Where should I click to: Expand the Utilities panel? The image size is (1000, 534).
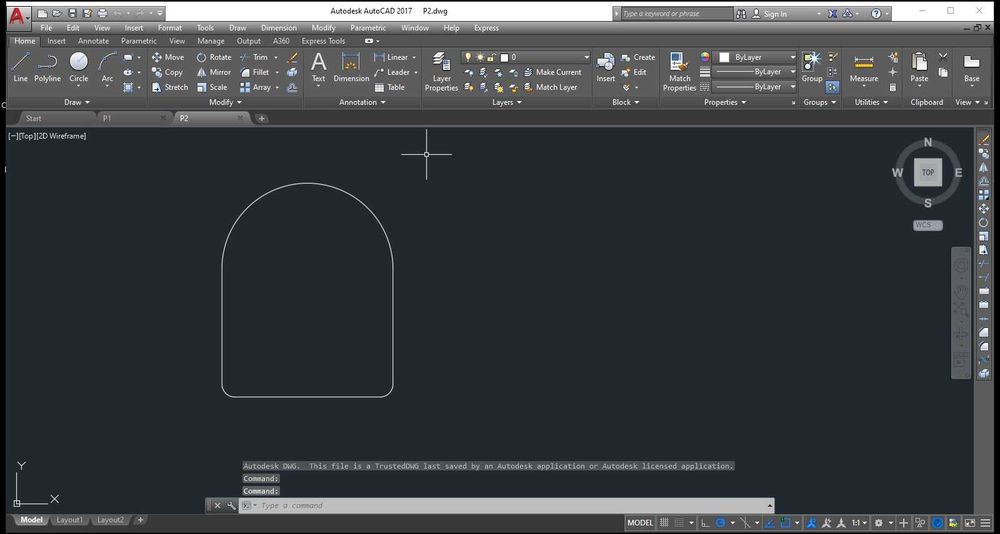click(871, 102)
